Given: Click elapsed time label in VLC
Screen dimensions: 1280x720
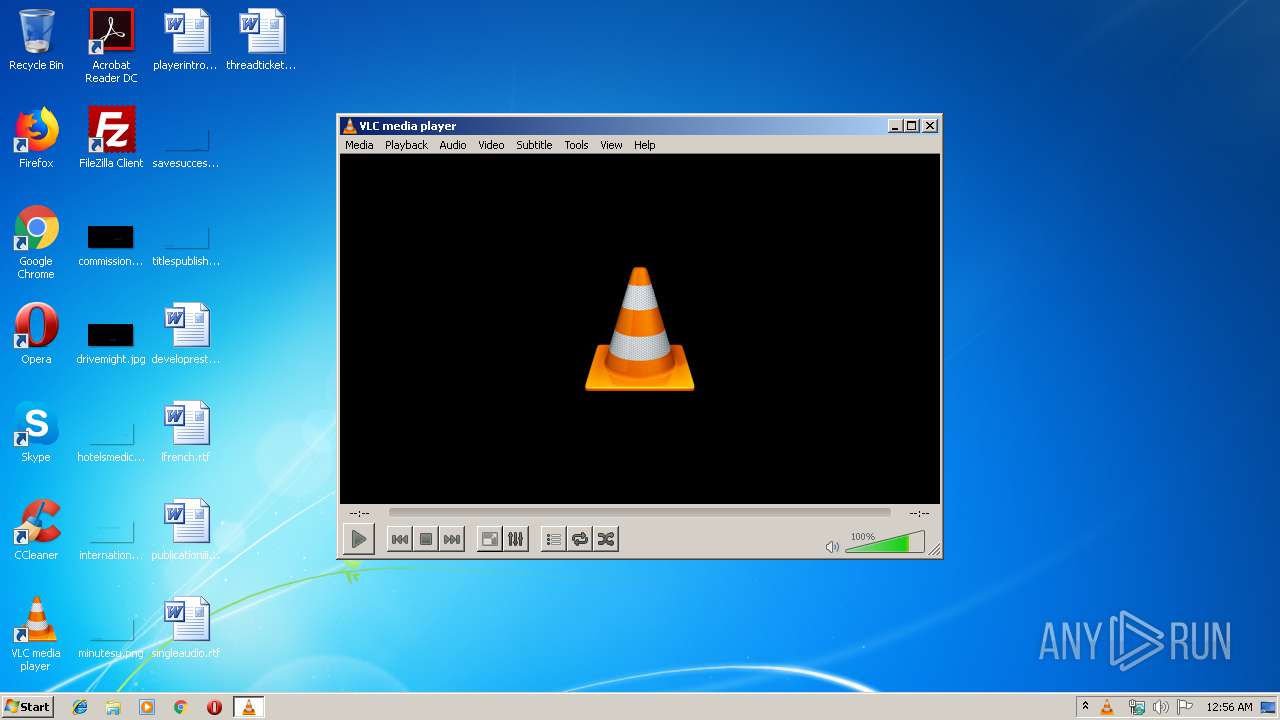Looking at the screenshot, I should pyautogui.click(x=359, y=513).
